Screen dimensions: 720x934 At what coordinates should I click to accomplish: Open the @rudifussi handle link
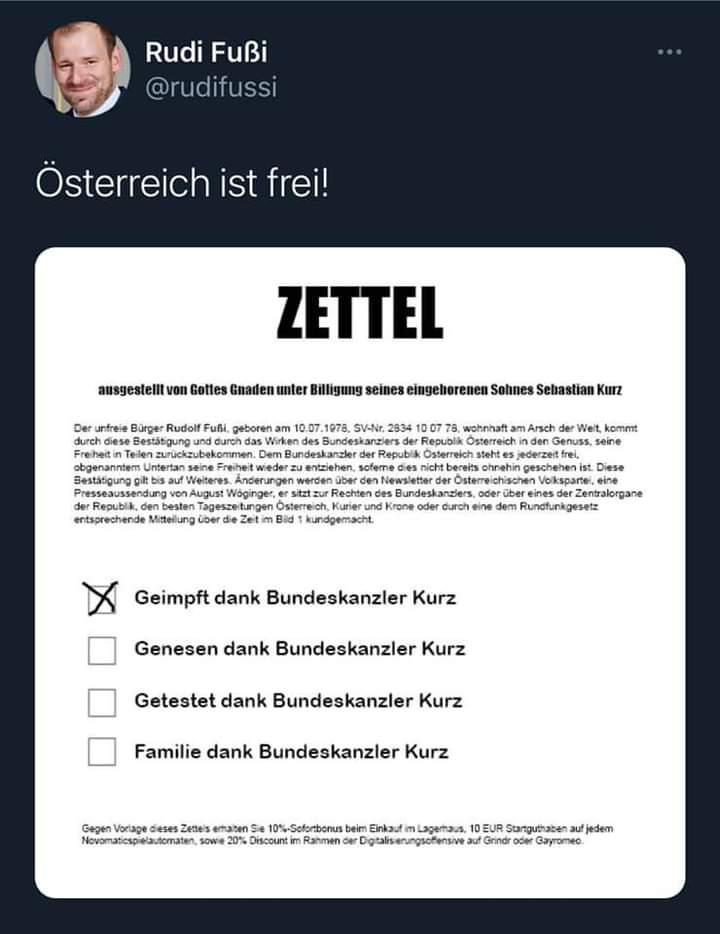[211, 87]
